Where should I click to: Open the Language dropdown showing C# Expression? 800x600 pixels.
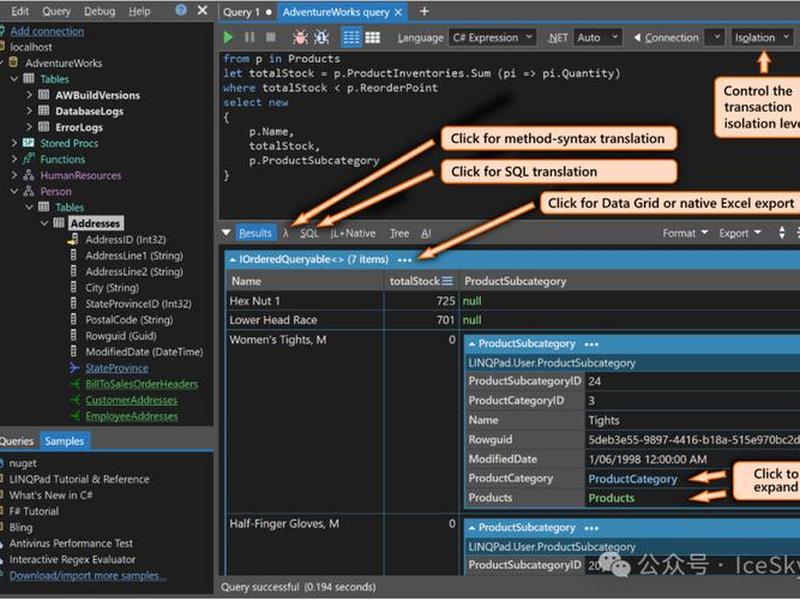[x=493, y=38]
